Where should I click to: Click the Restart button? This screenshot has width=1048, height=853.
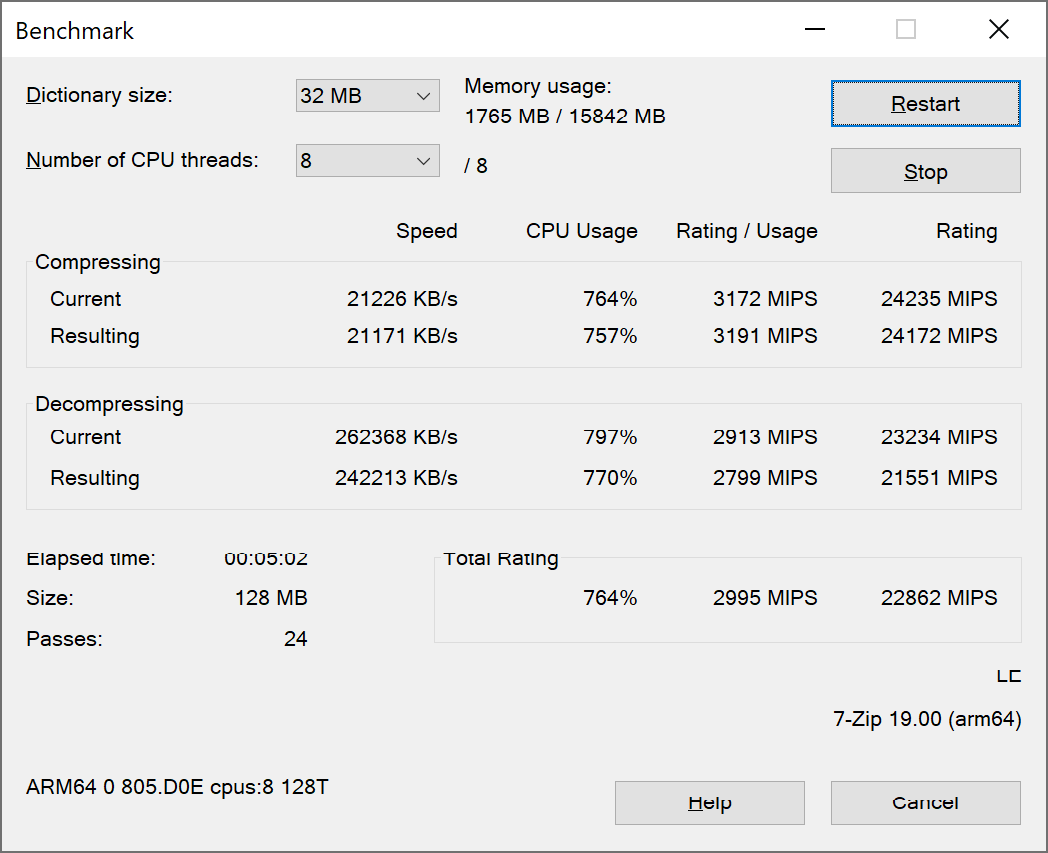coord(925,104)
